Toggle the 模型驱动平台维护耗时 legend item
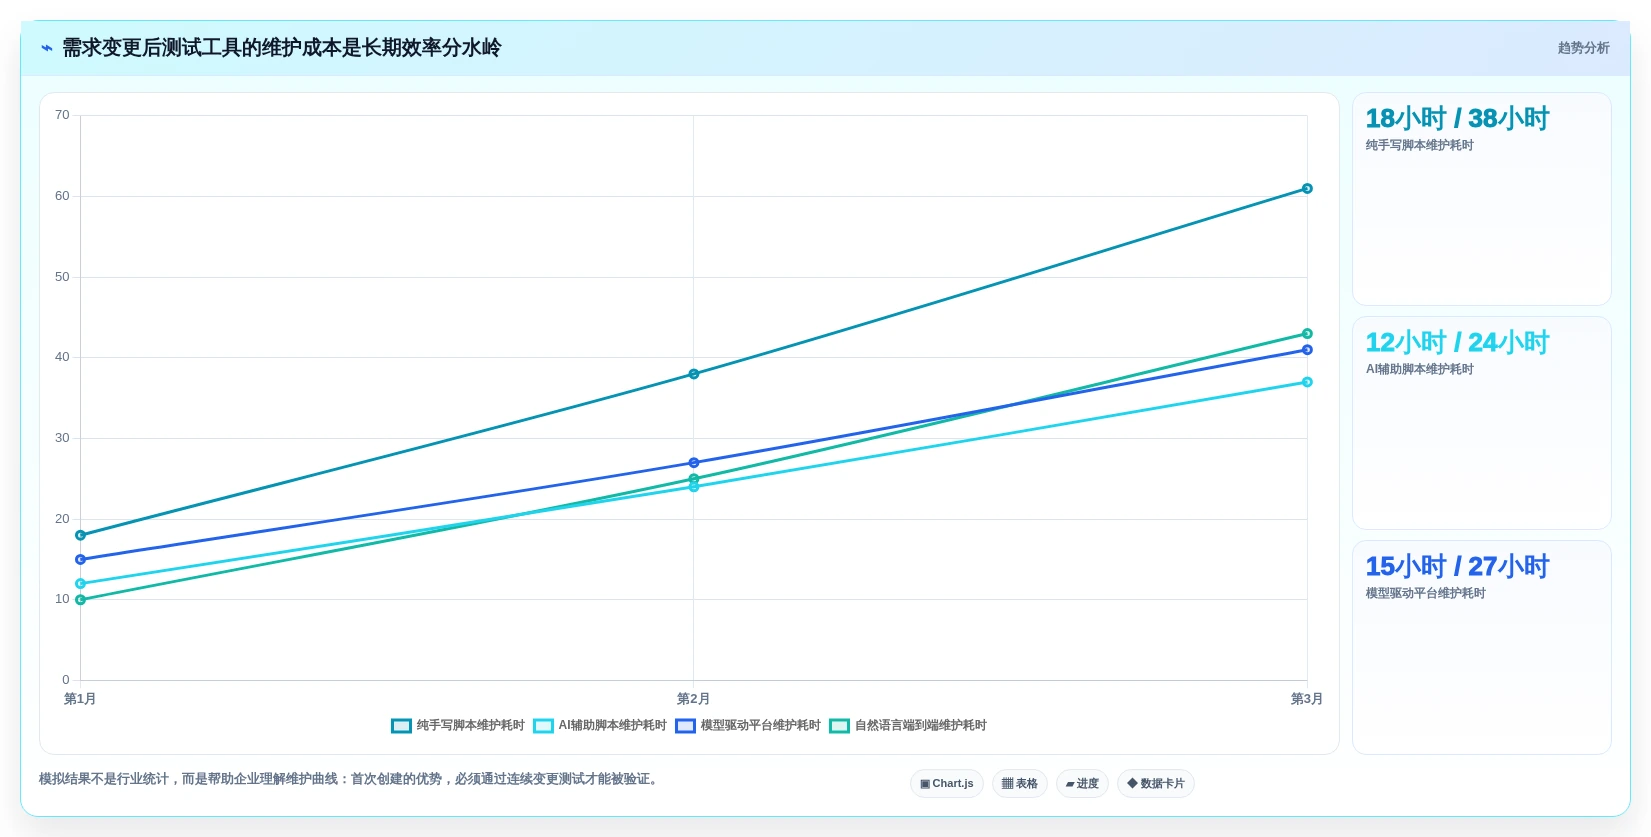 tap(748, 726)
